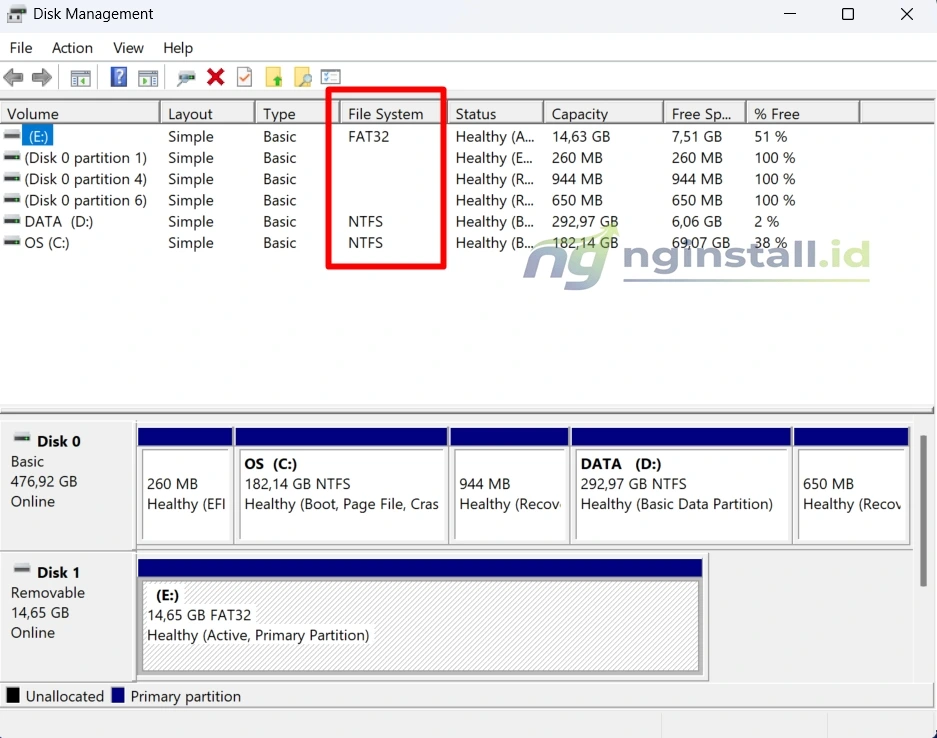Maximize the Disk Management window

pyautogui.click(x=847, y=14)
